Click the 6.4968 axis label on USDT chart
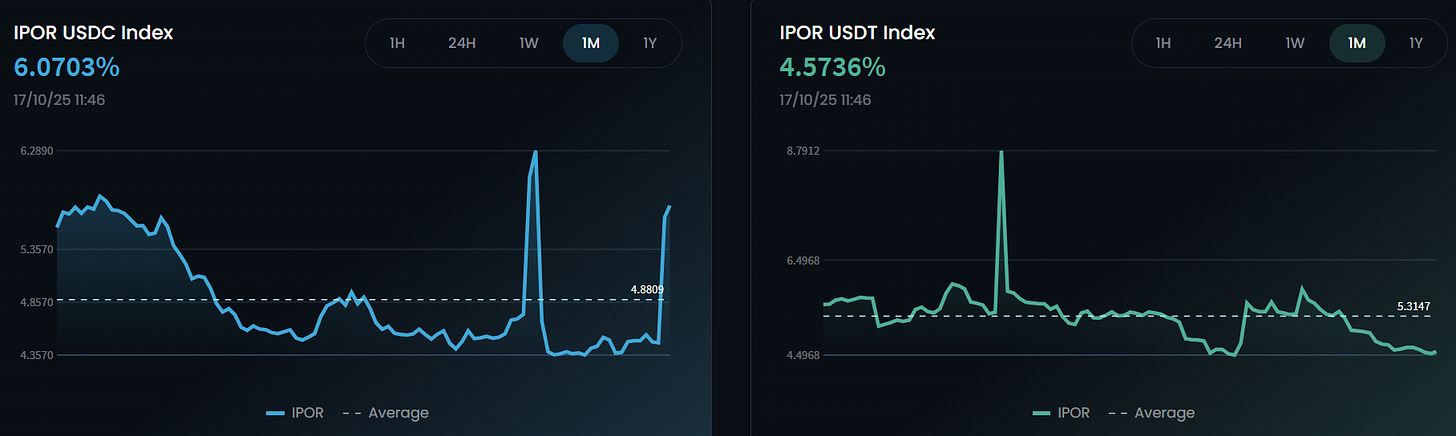This screenshot has height=436, width=1456. pos(802,261)
